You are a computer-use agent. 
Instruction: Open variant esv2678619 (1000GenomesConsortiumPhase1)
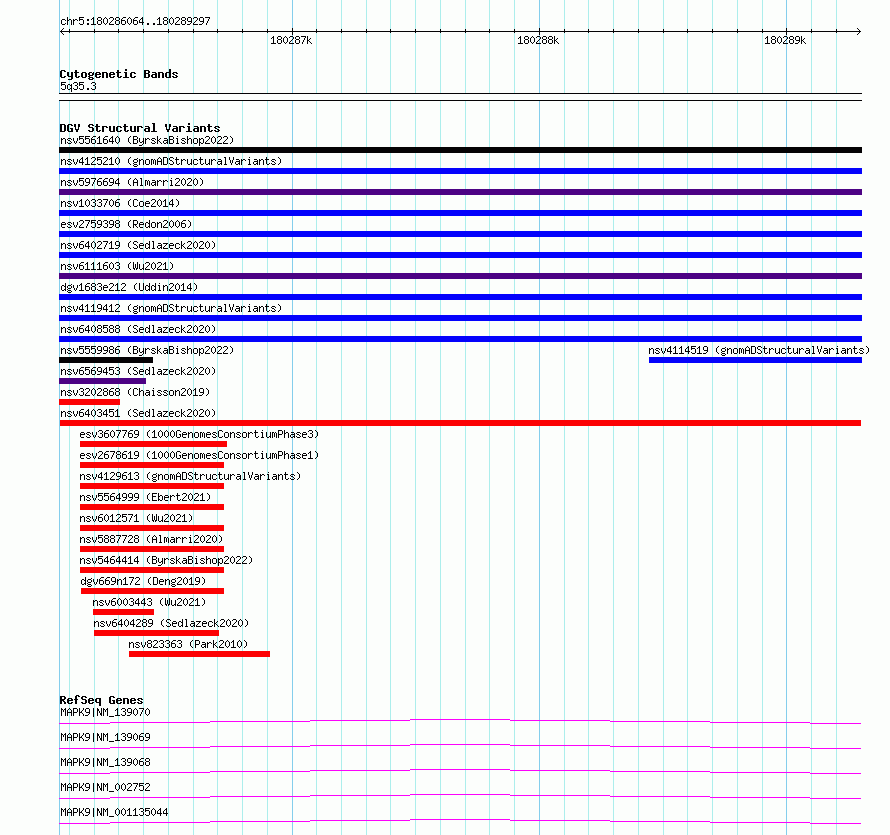199,455
